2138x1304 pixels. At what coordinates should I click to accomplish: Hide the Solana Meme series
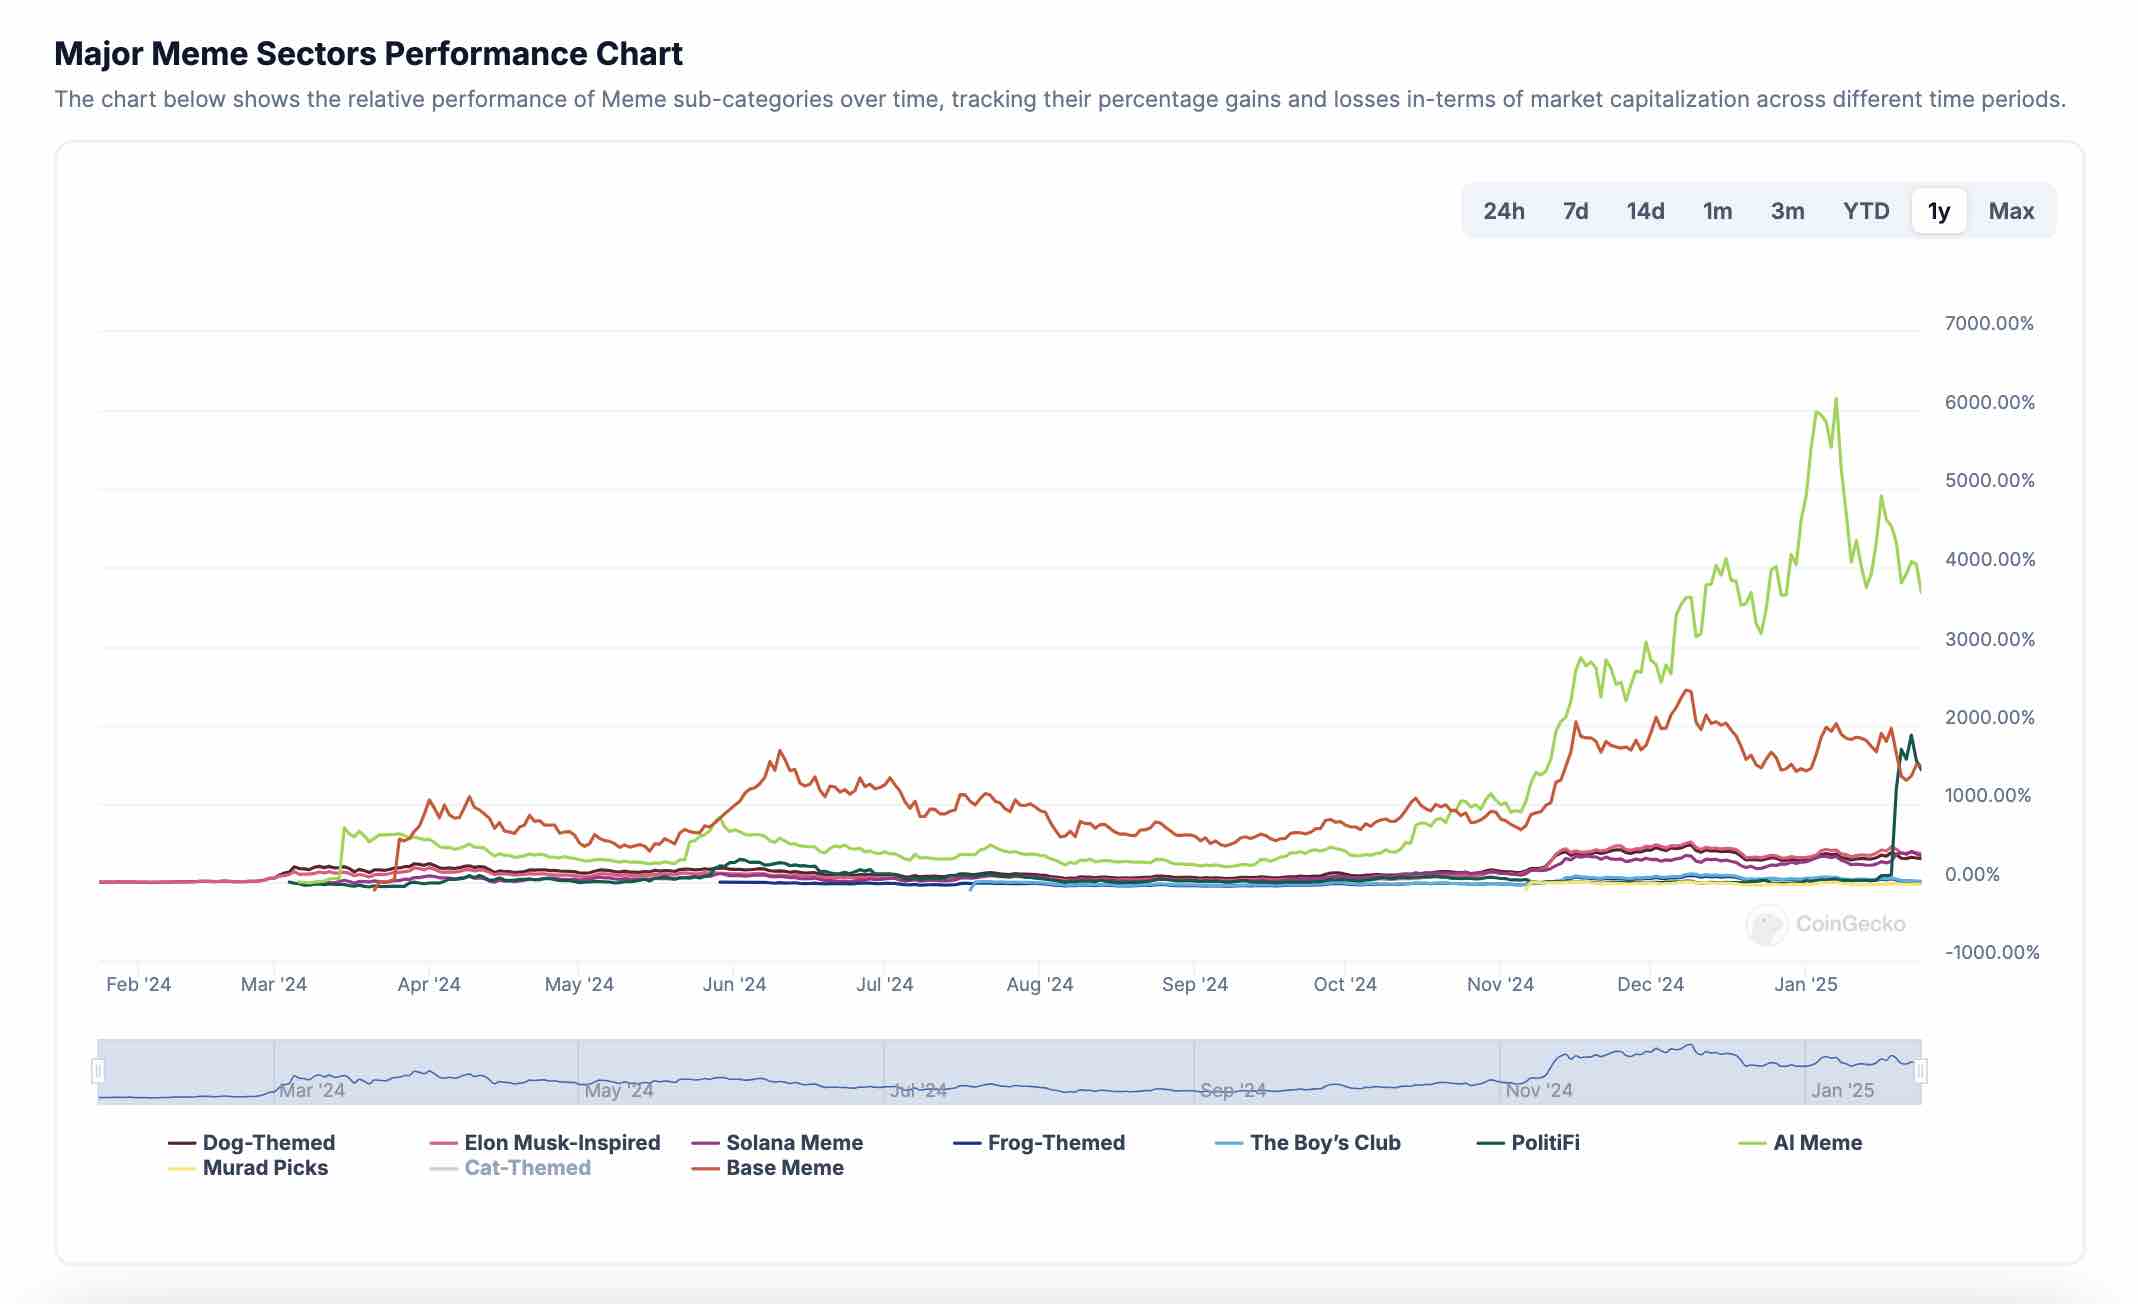777,1142
